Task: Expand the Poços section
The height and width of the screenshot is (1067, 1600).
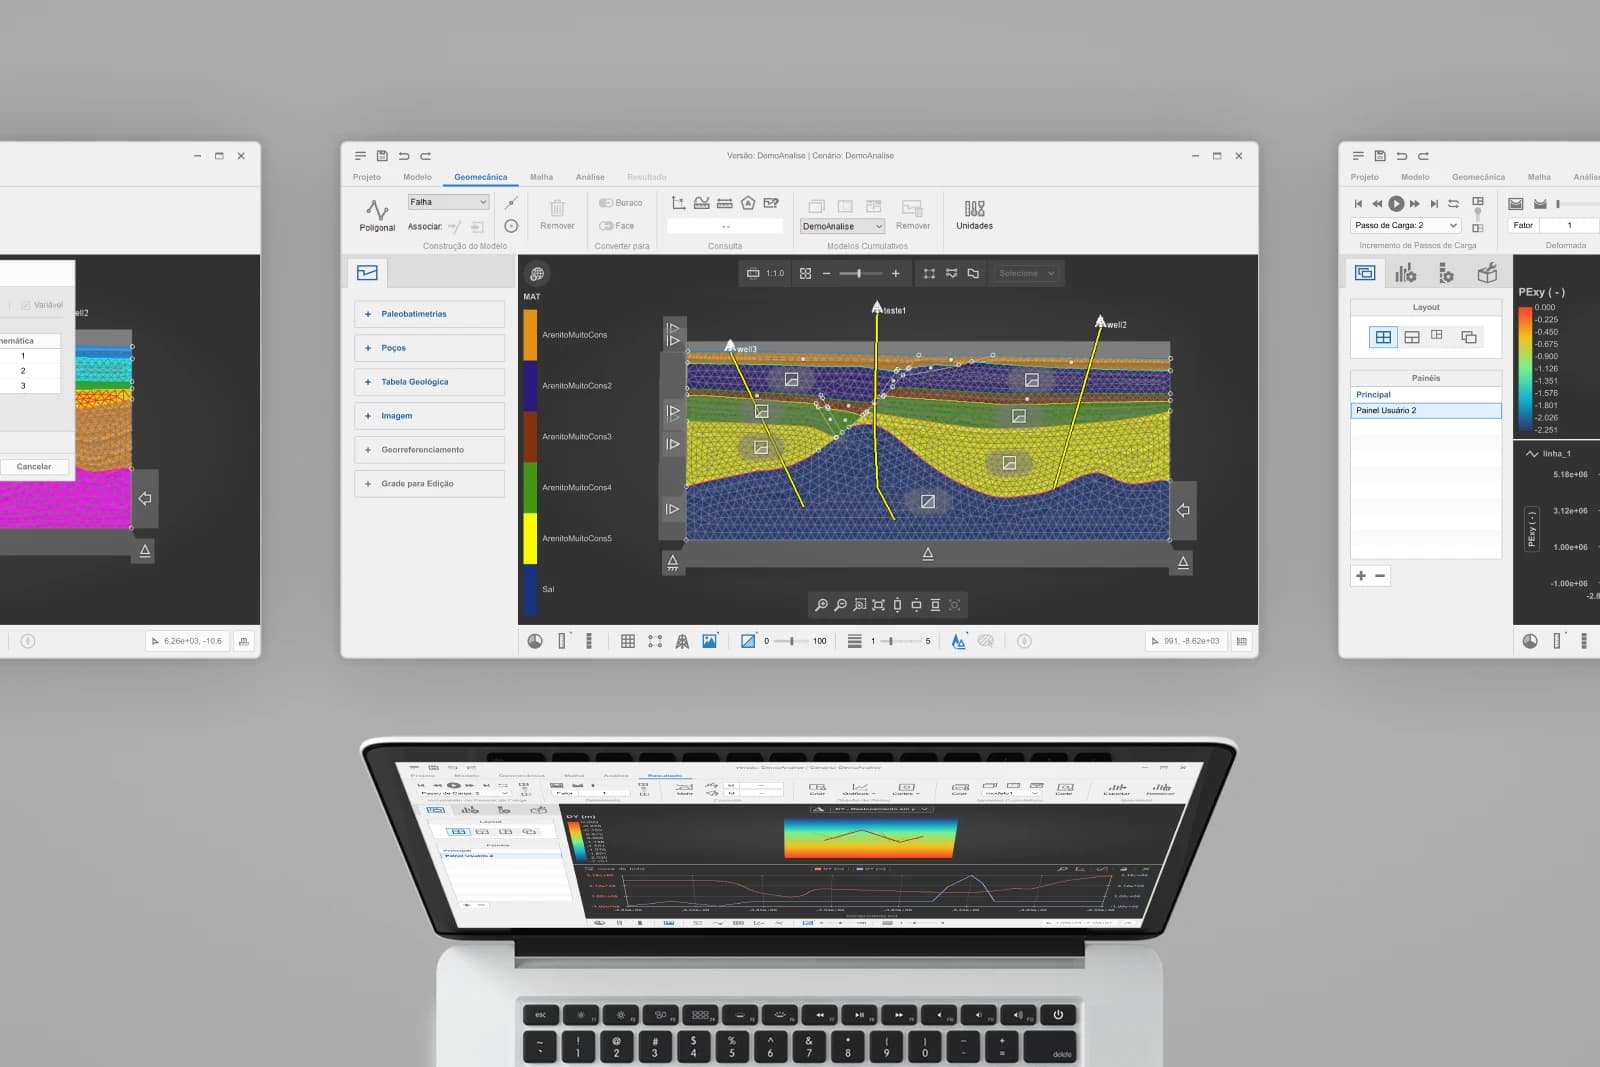Action: pos(429,348)
